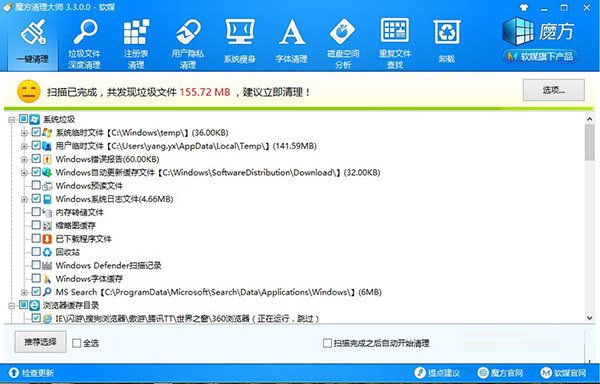Check Windows Defender扫描记录 checkbox
Image resolution: width=600 pixels, height=384 pixels.
(36, 265)
